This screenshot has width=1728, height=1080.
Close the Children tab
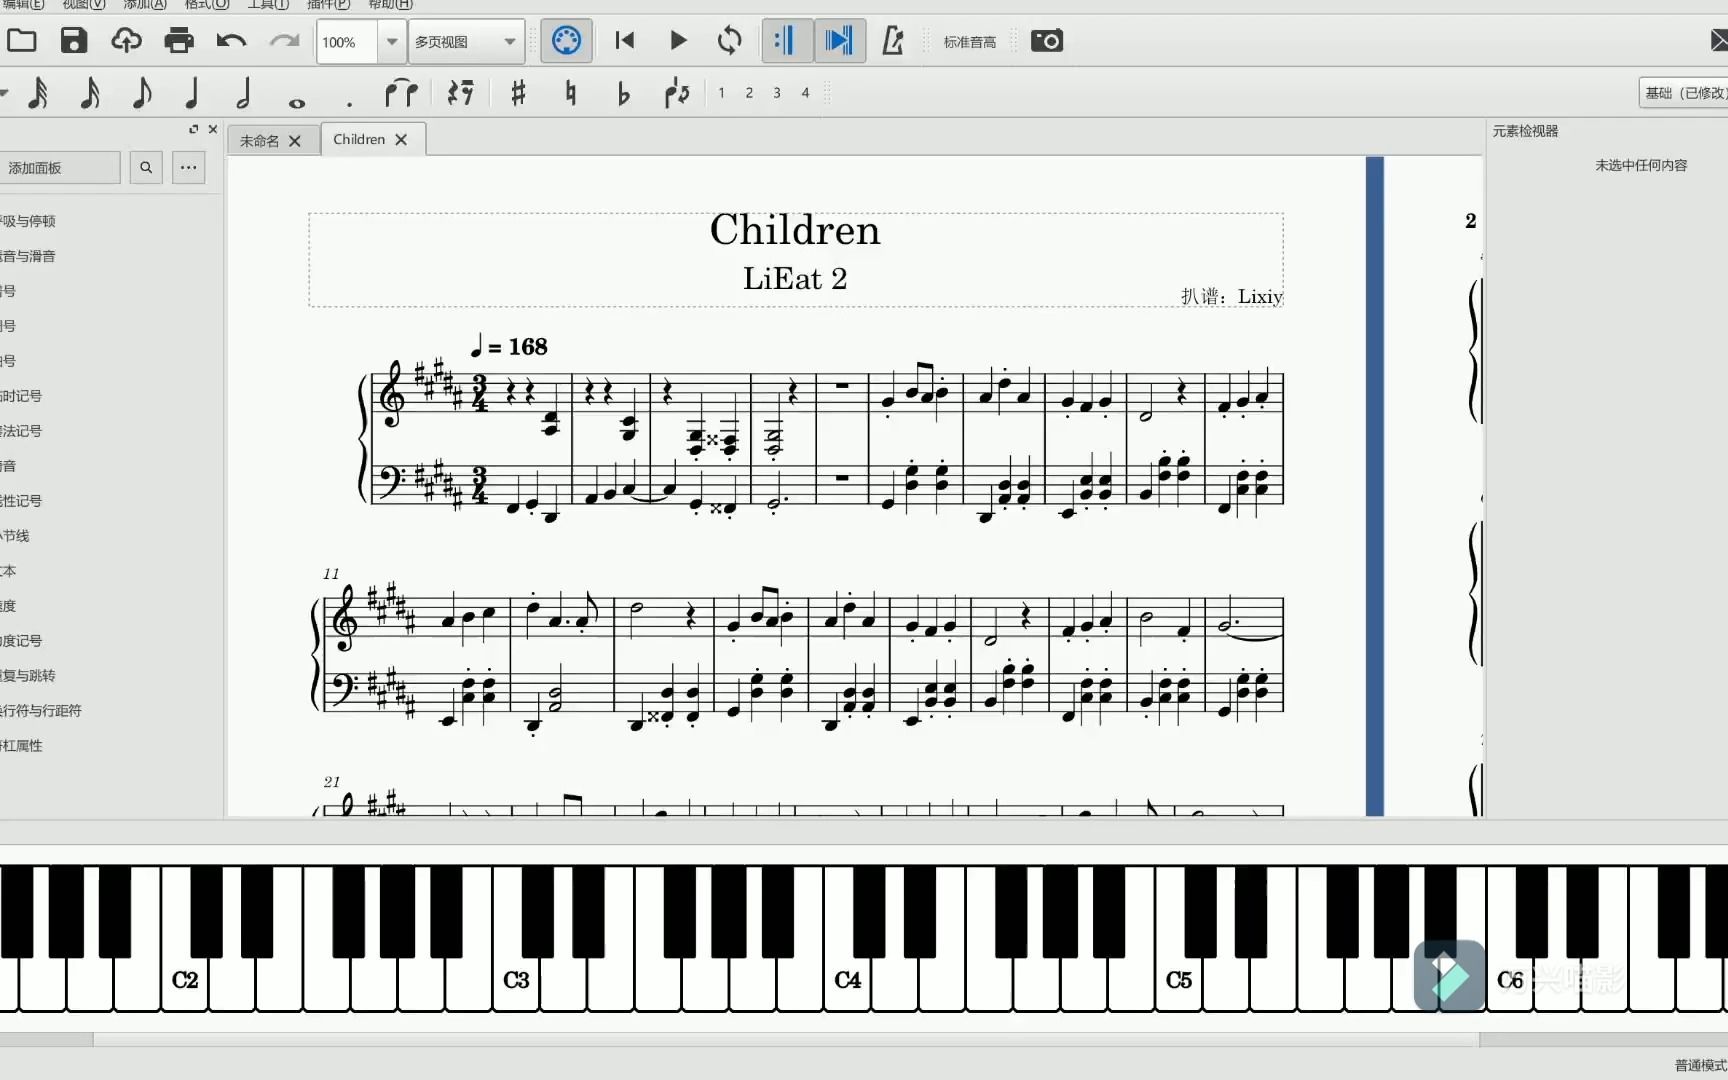pyautogui.click(x=401, y=139)
